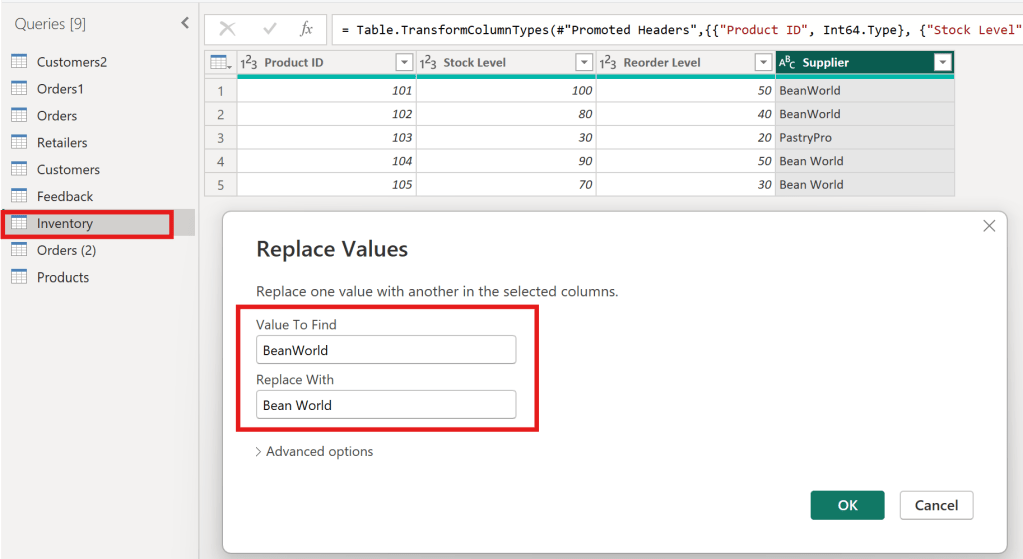Select the Customers2 query

(x=71, y=62)
